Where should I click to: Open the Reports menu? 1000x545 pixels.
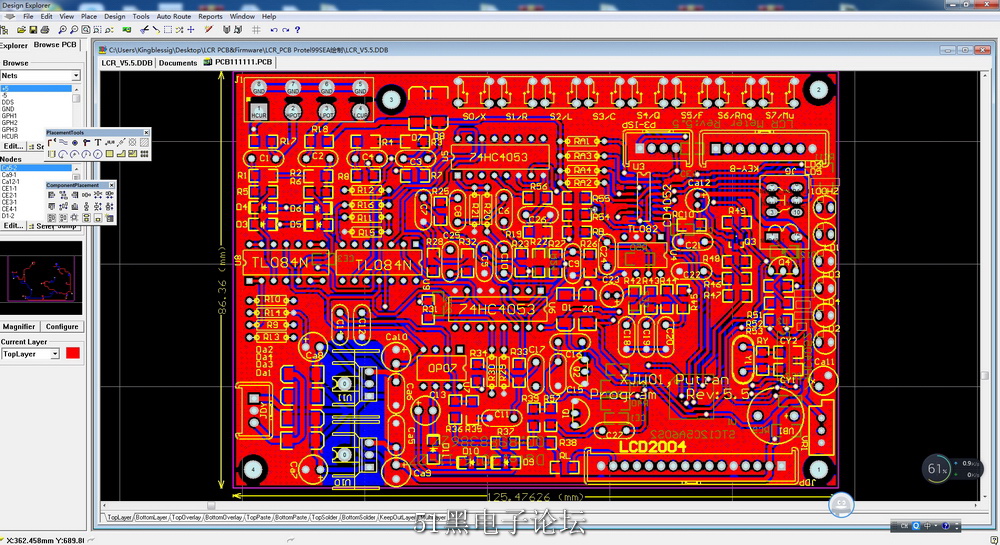point(210,17)
